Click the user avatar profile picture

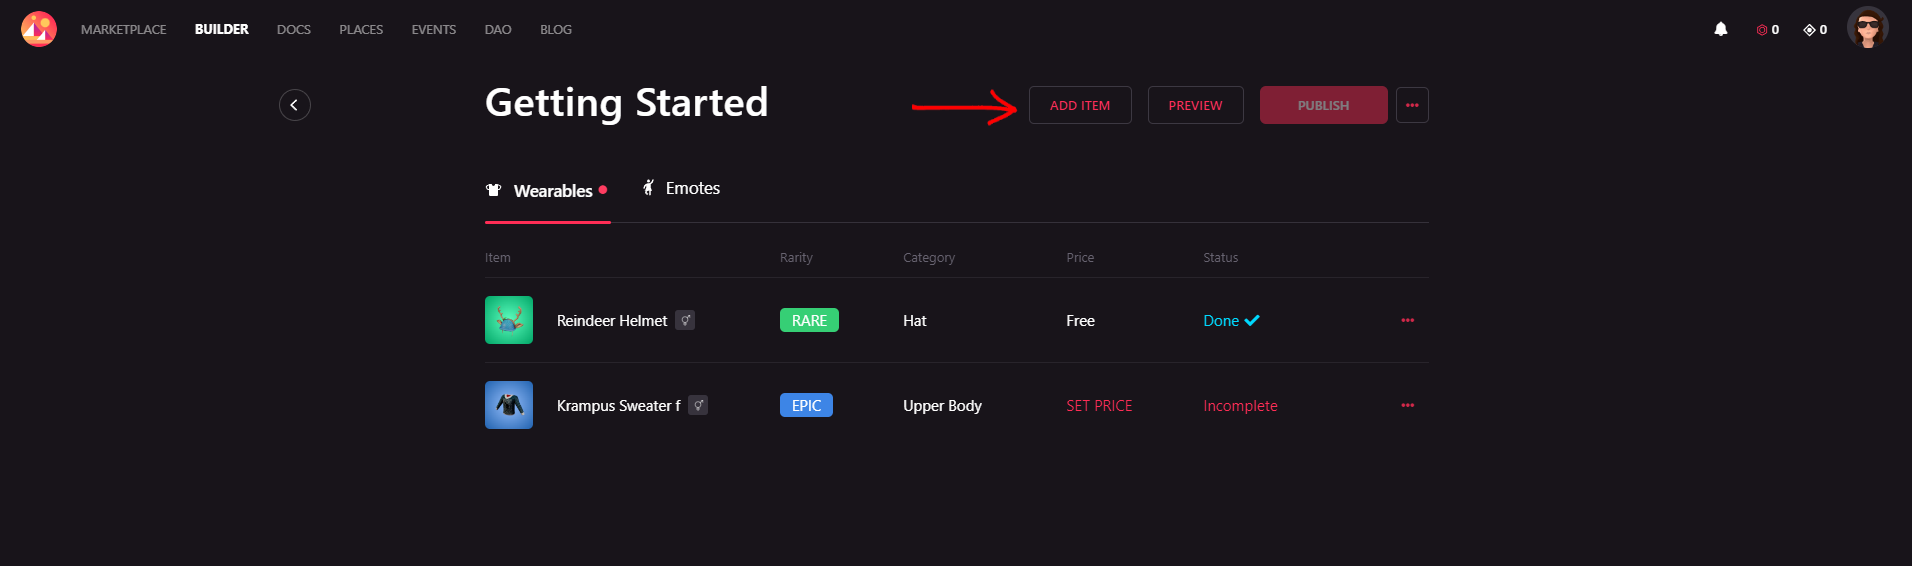1867,28
